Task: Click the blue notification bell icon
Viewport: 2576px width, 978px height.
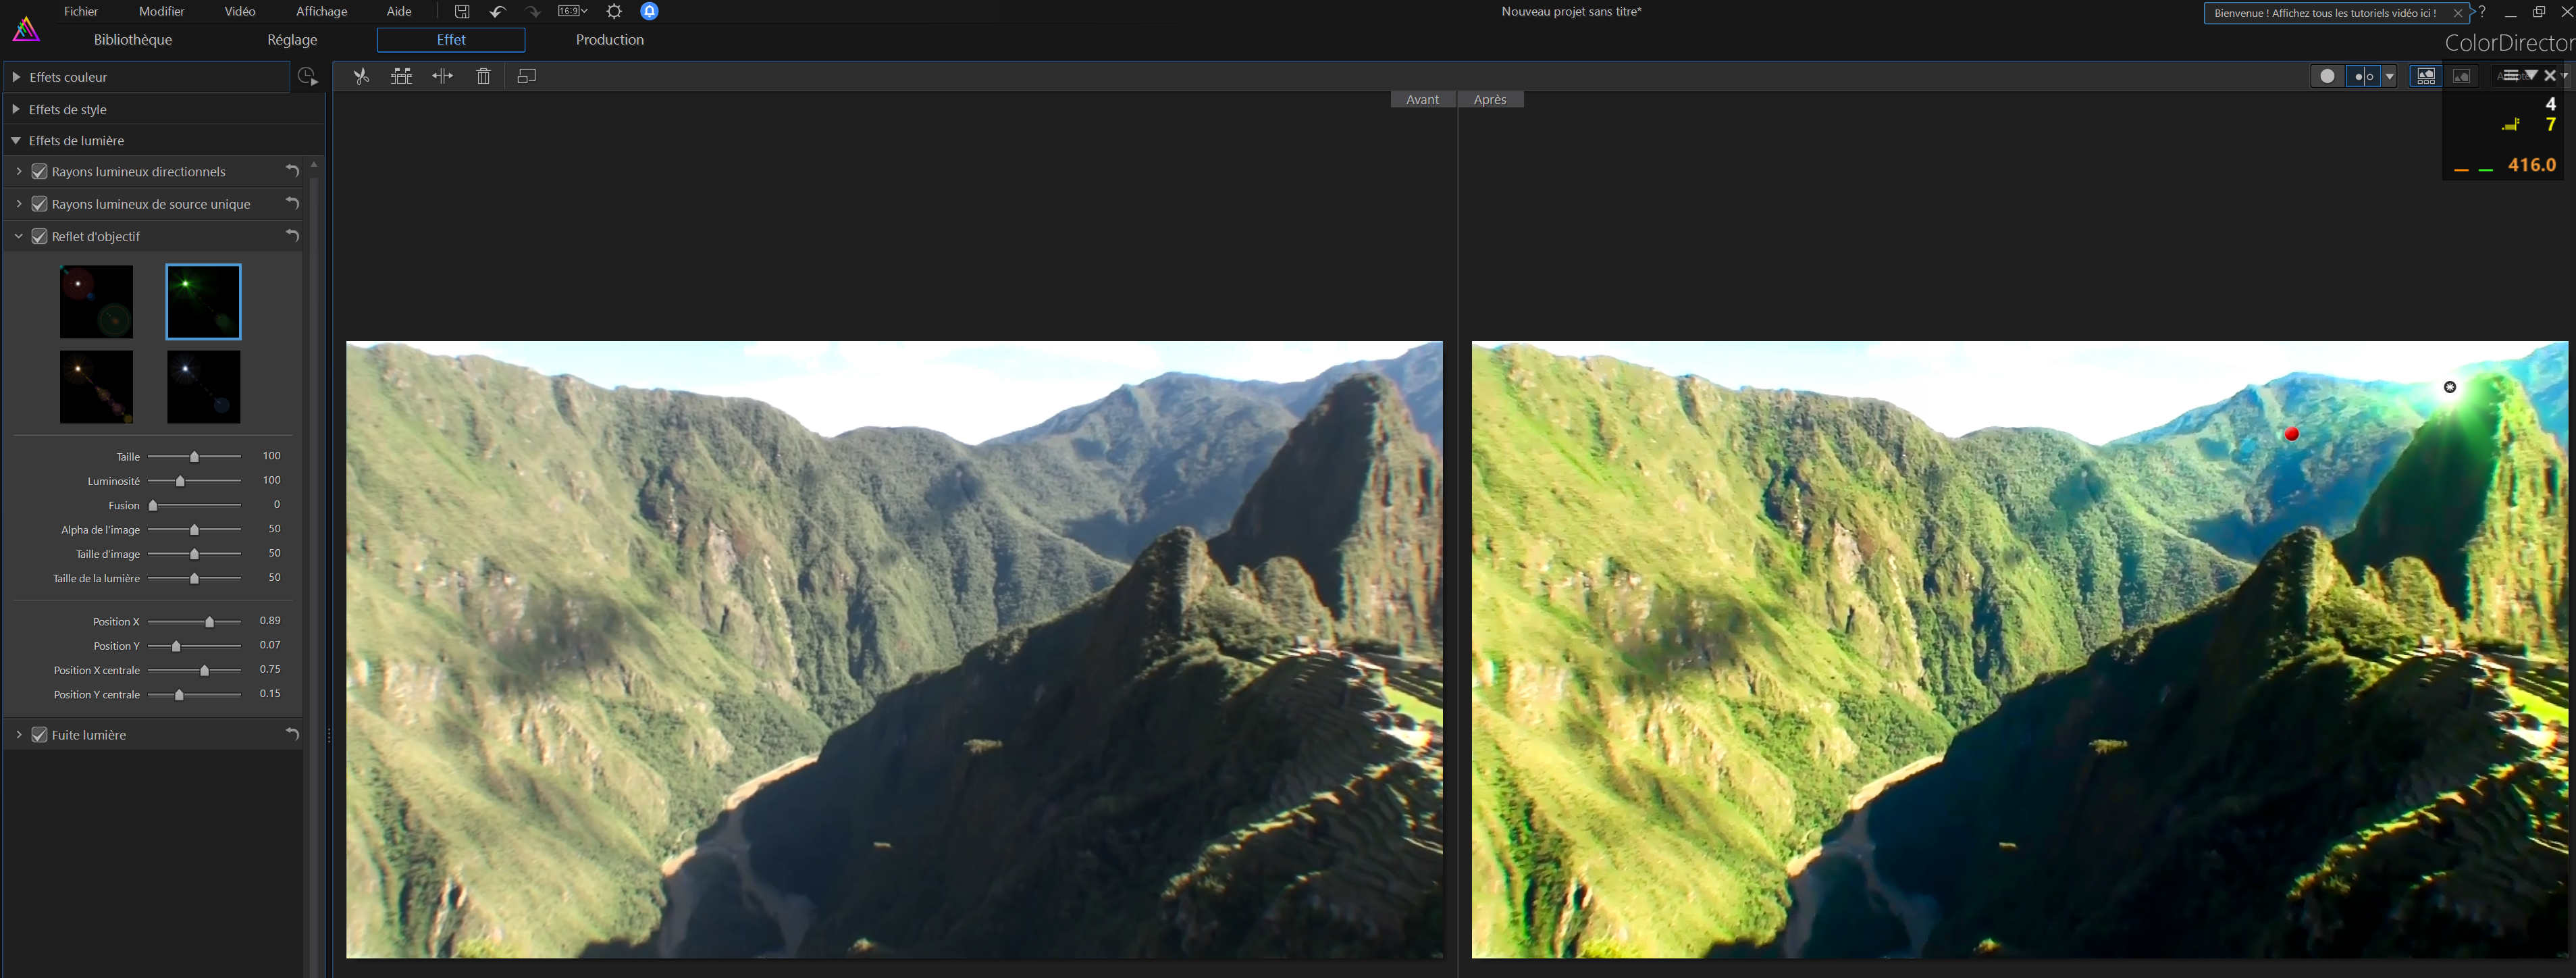Action: pyautogui.click(x=649, y=12)
